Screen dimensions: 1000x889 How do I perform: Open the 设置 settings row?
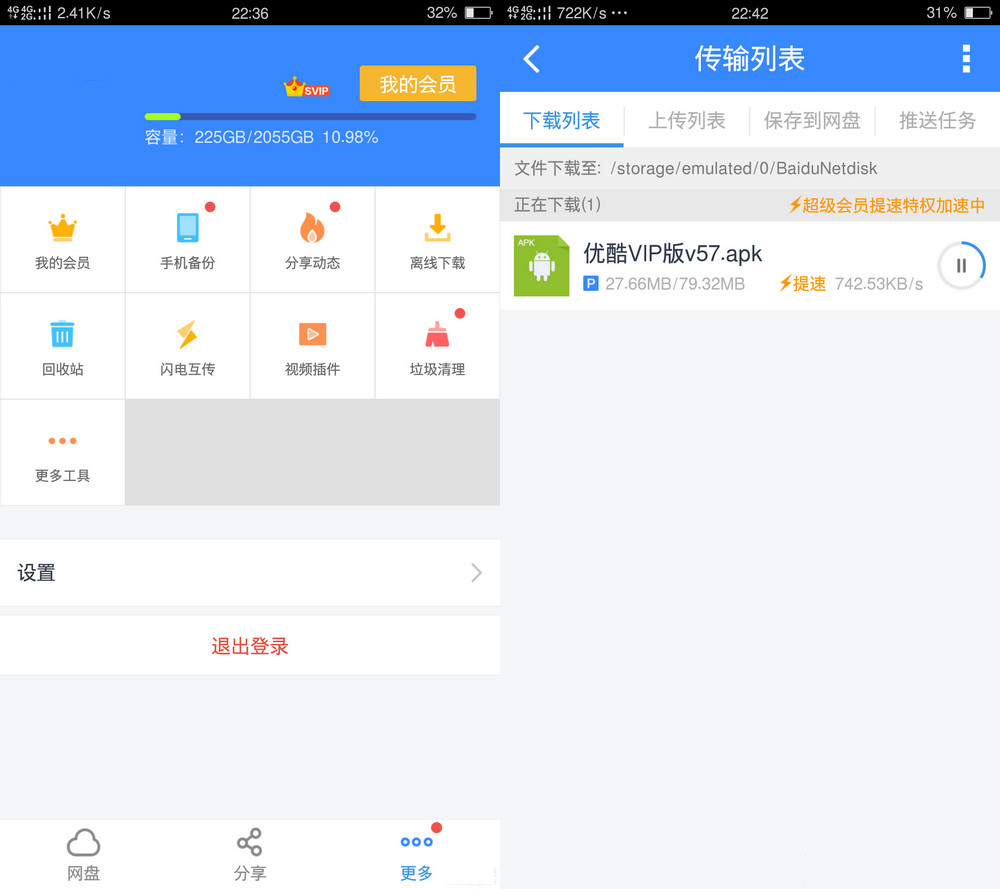250,573
